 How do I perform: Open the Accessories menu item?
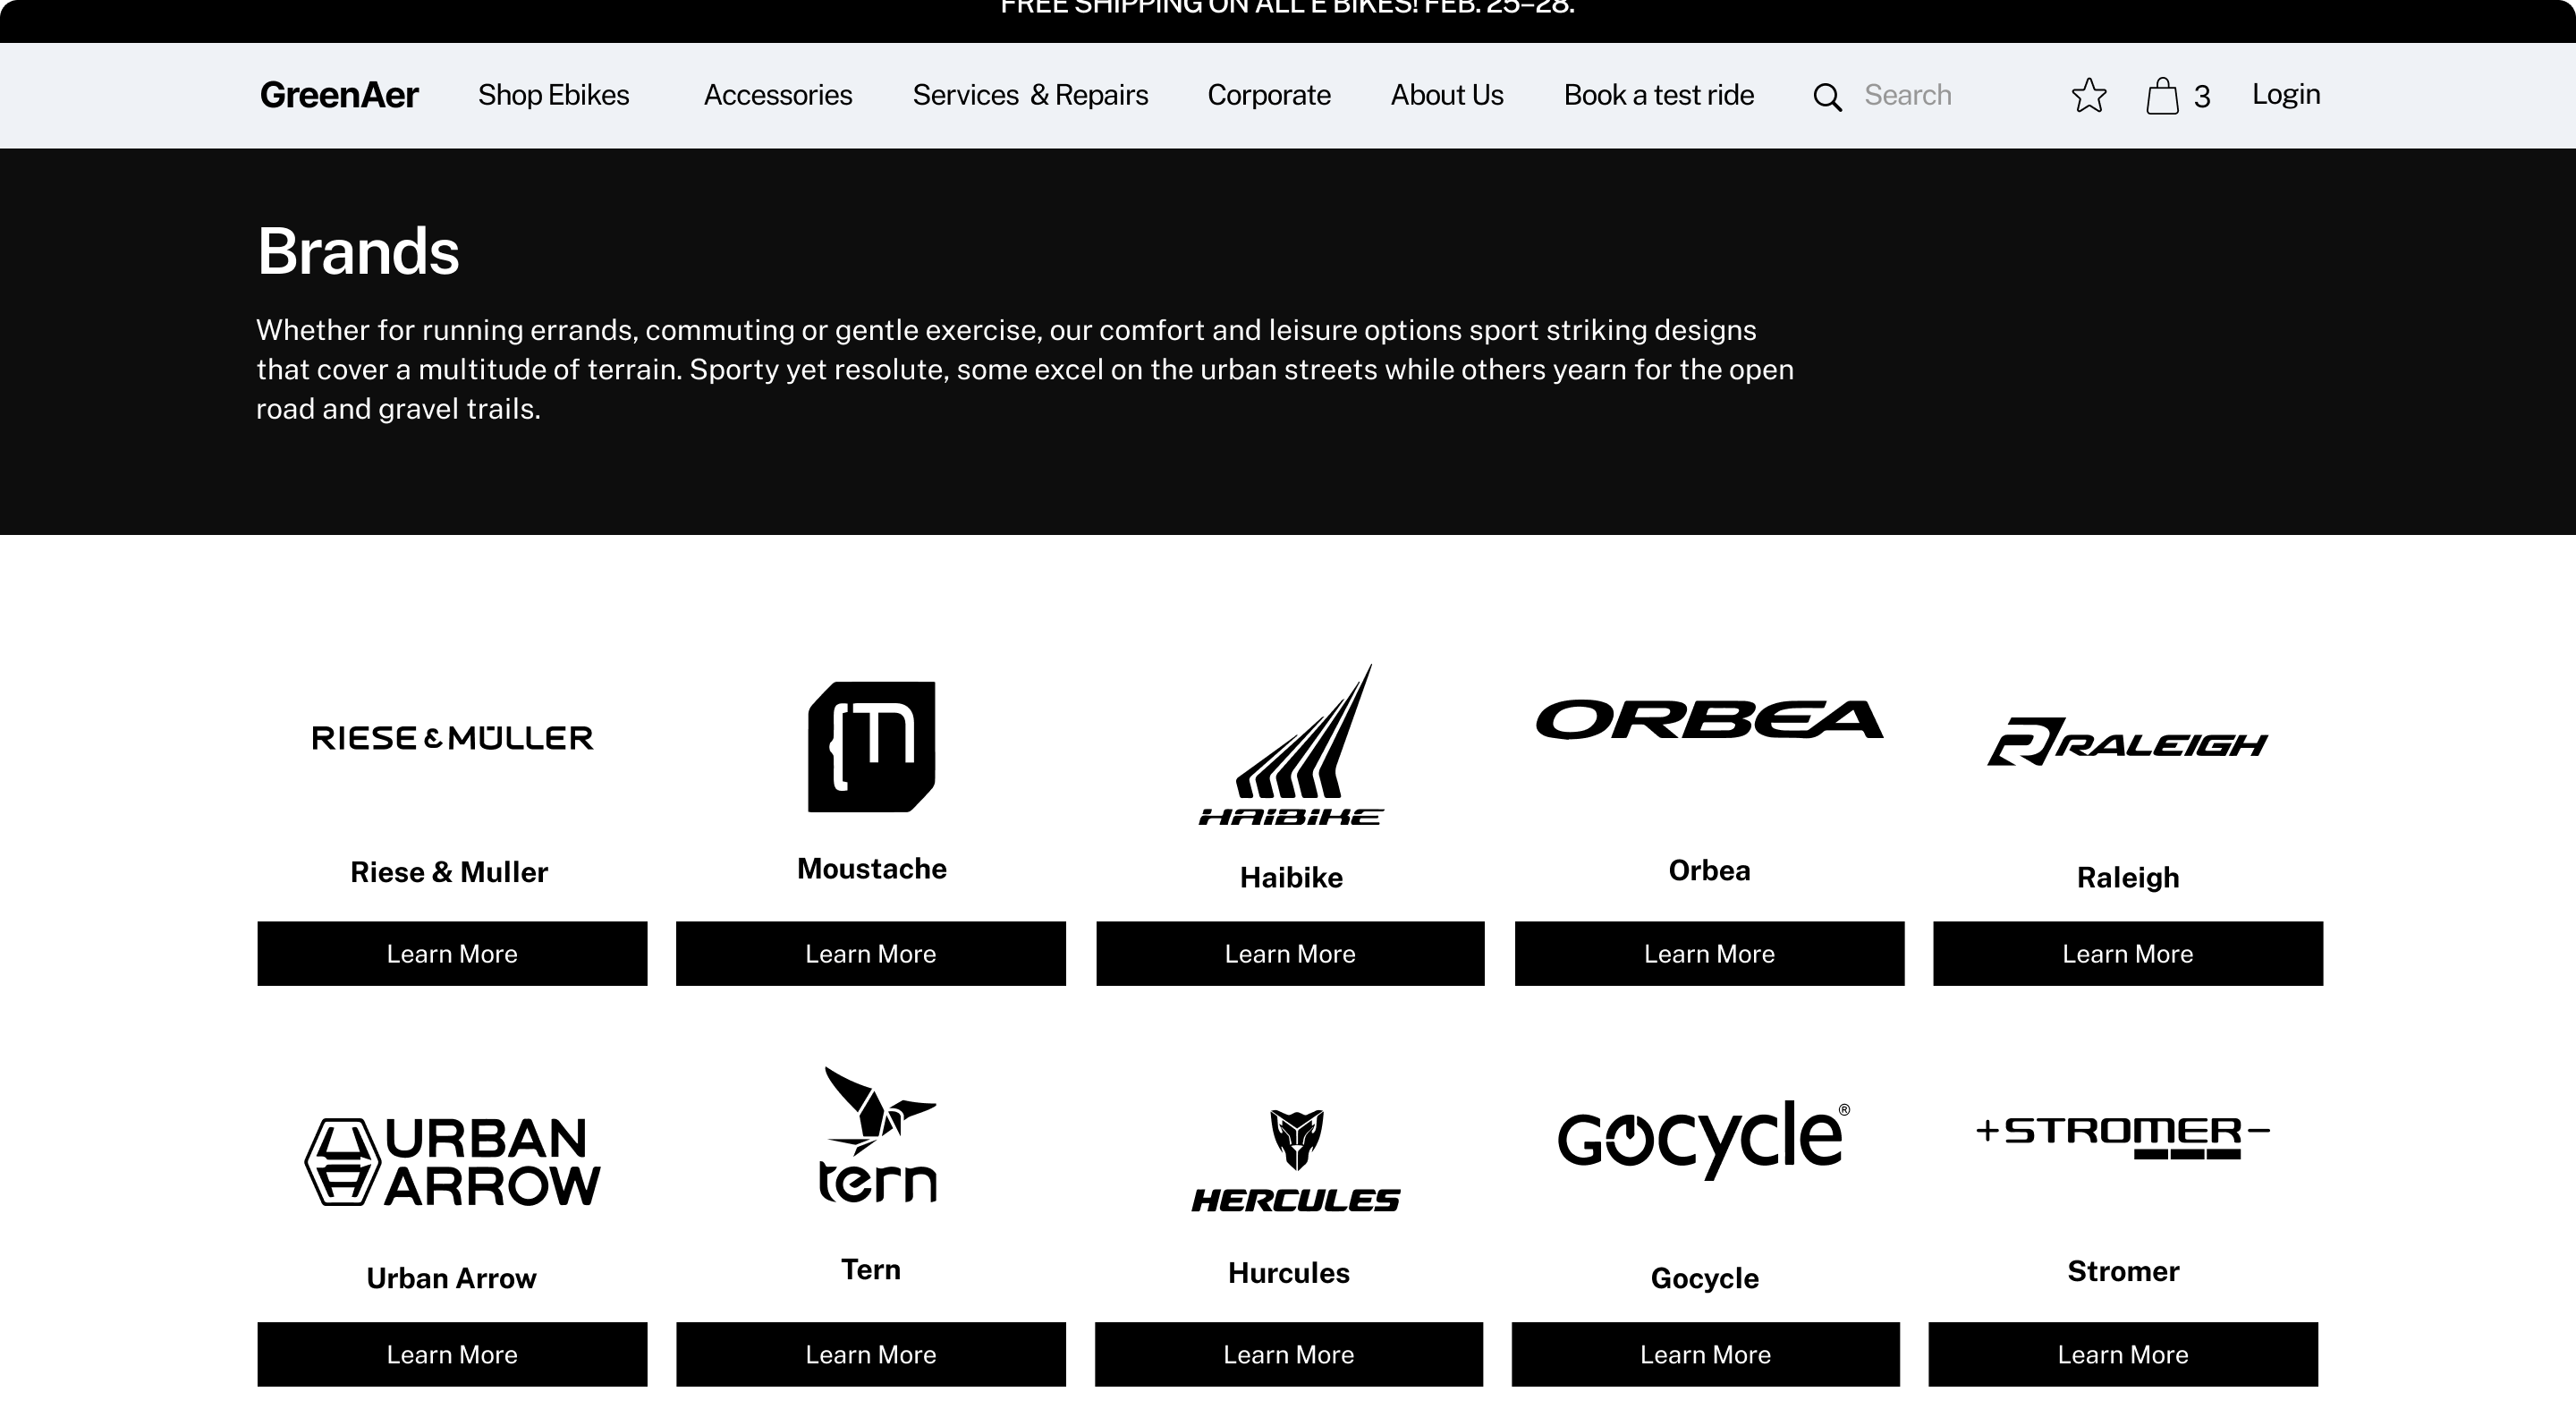[777, 95]
